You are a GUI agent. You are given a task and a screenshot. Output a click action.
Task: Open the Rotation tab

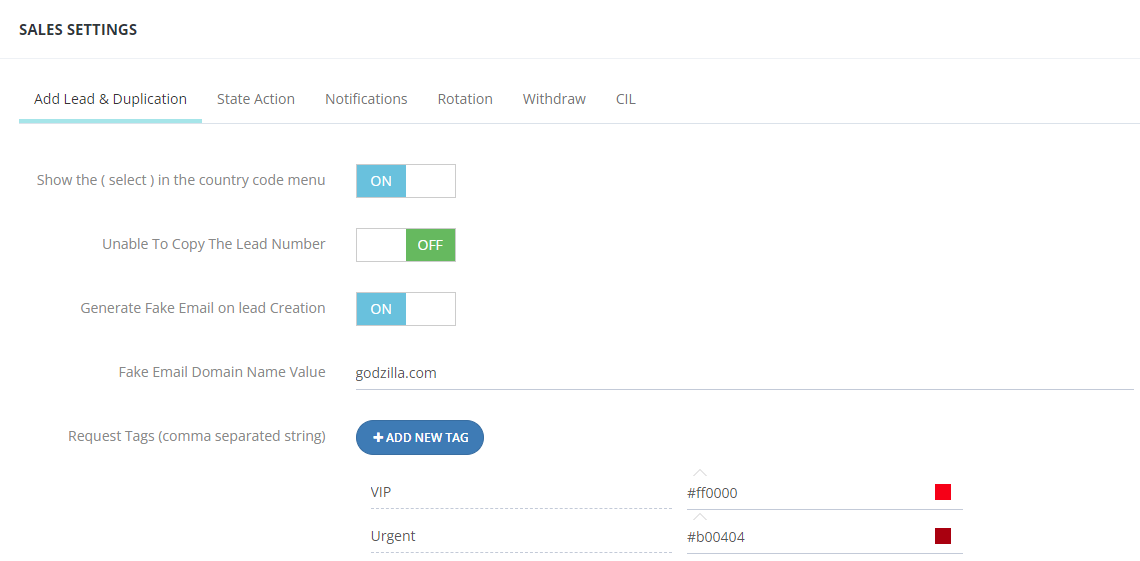tap(465, 99)
